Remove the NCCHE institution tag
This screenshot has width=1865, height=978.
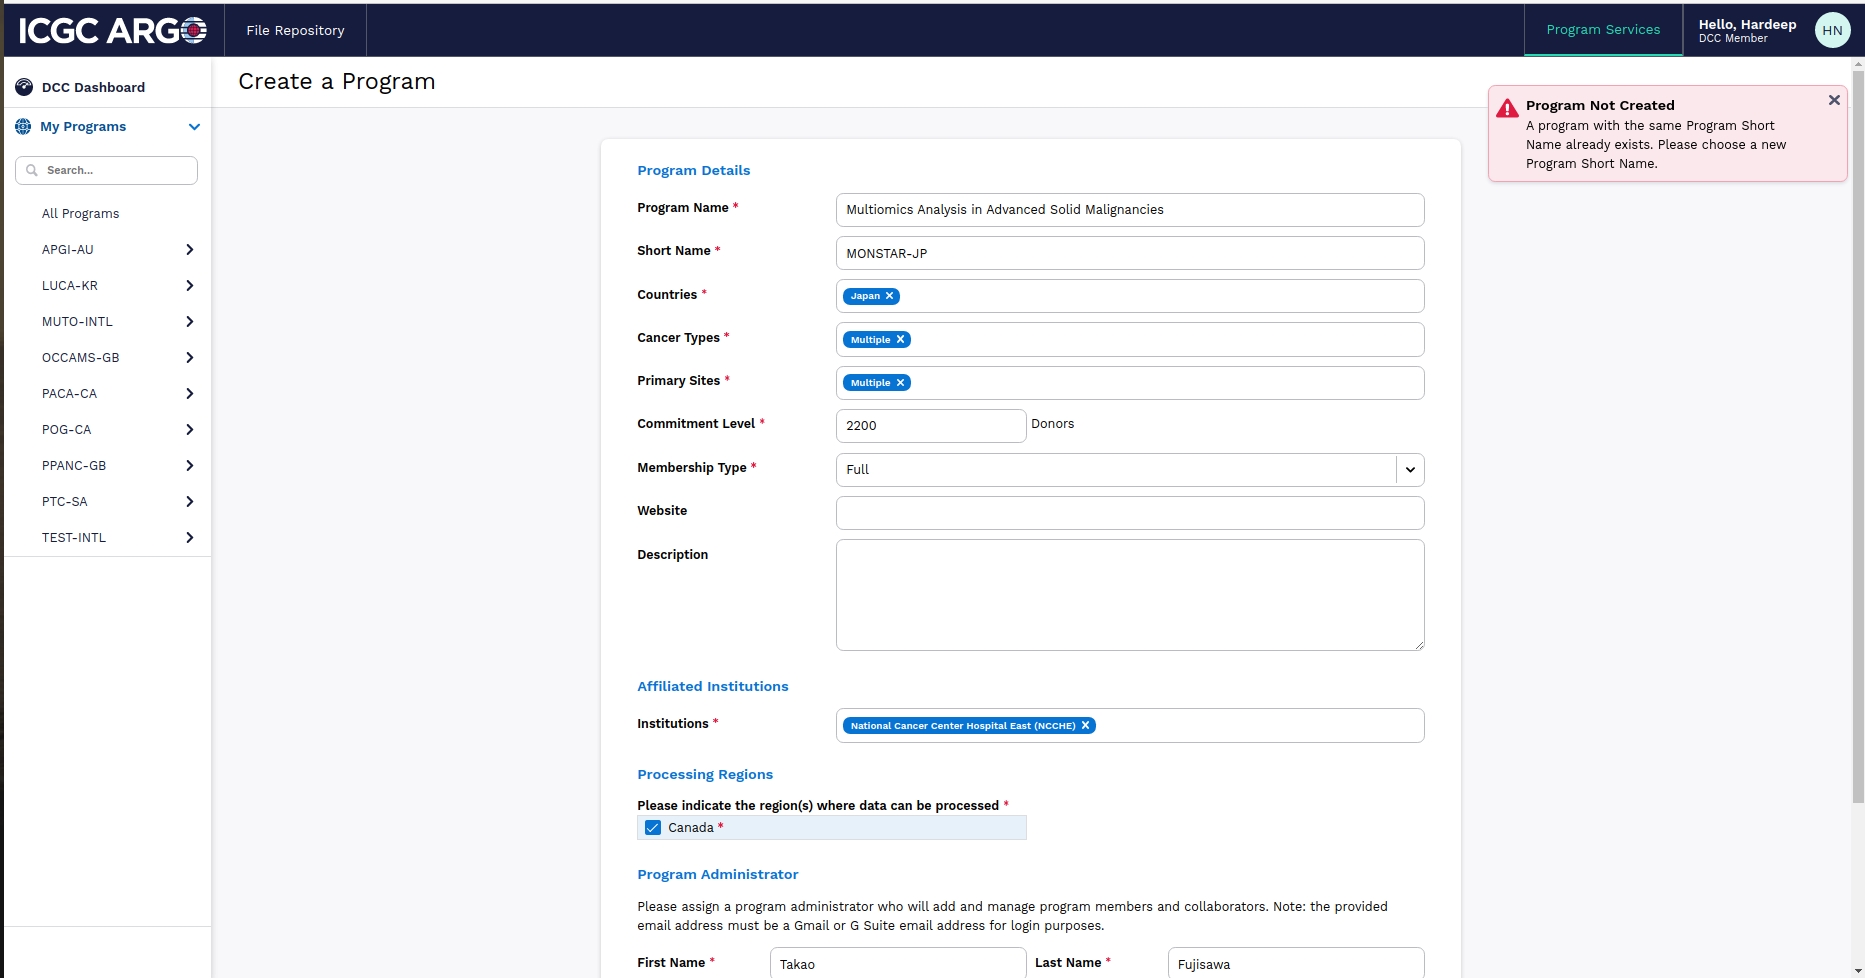tap(1085, 725)
